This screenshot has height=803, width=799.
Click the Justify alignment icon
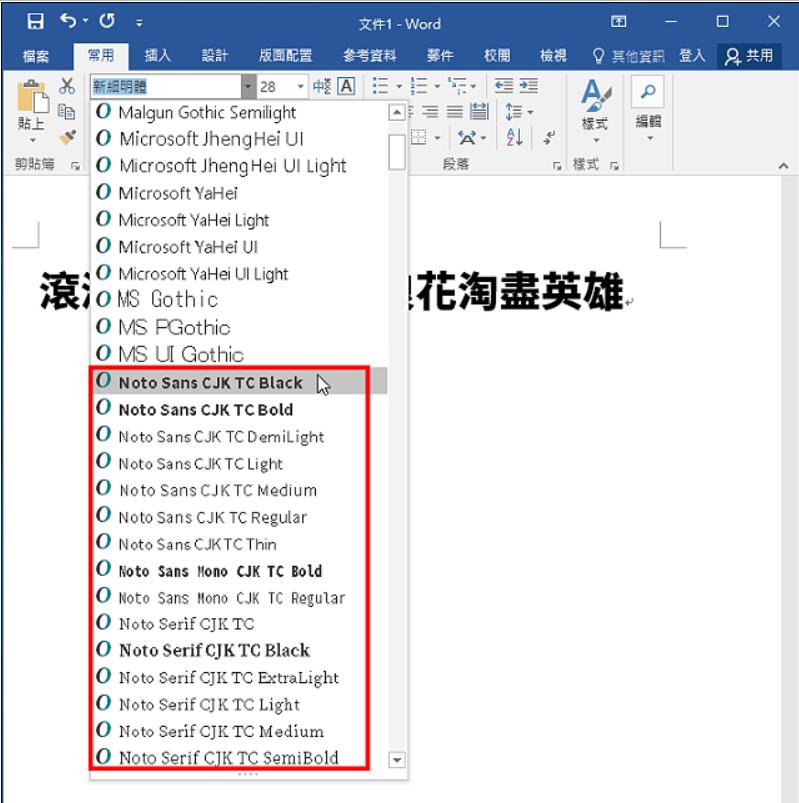[x=454, y=111]
